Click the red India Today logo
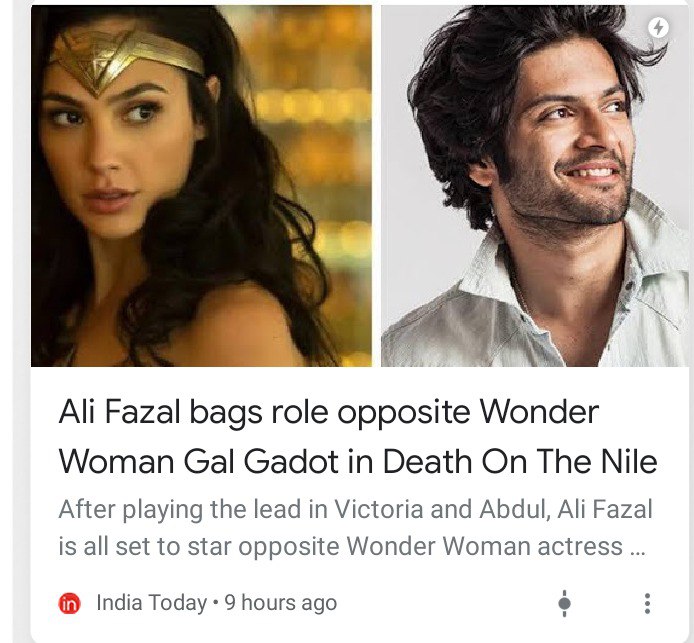 (x=69, y=604)
